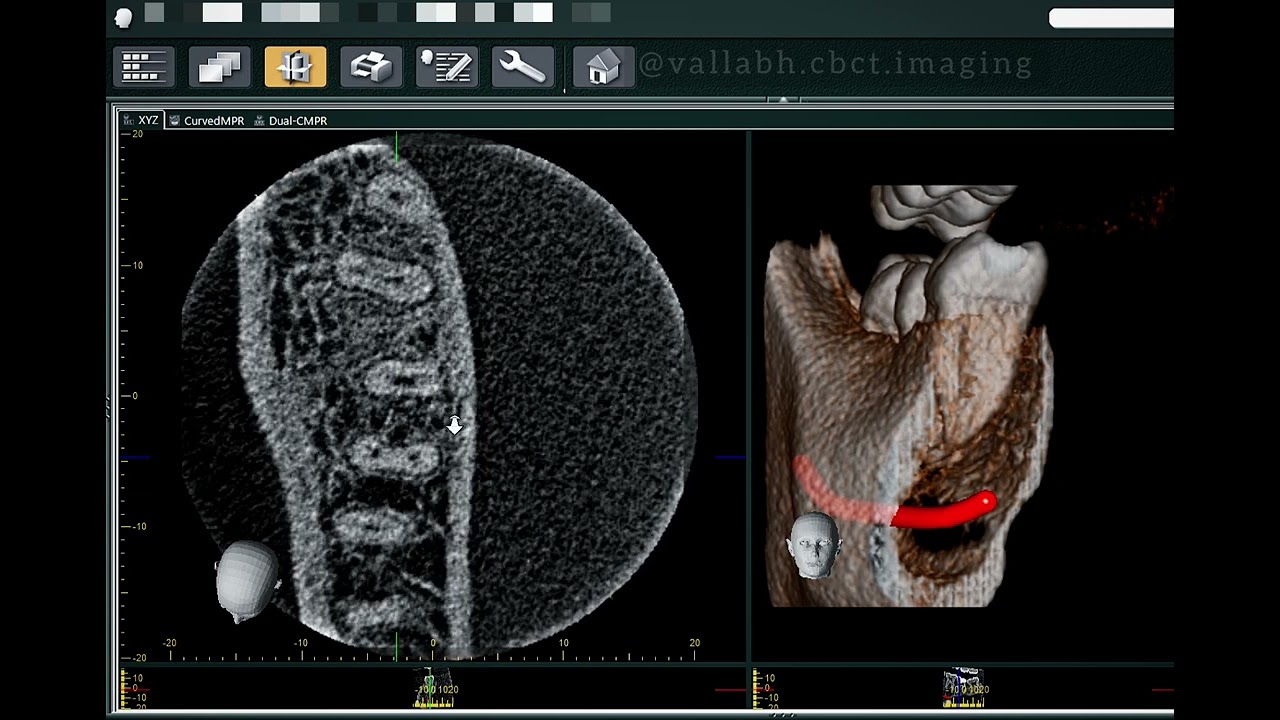Open the wrench settings tool
This screenshot has width=1280, height=720.
tap(523, 67)
